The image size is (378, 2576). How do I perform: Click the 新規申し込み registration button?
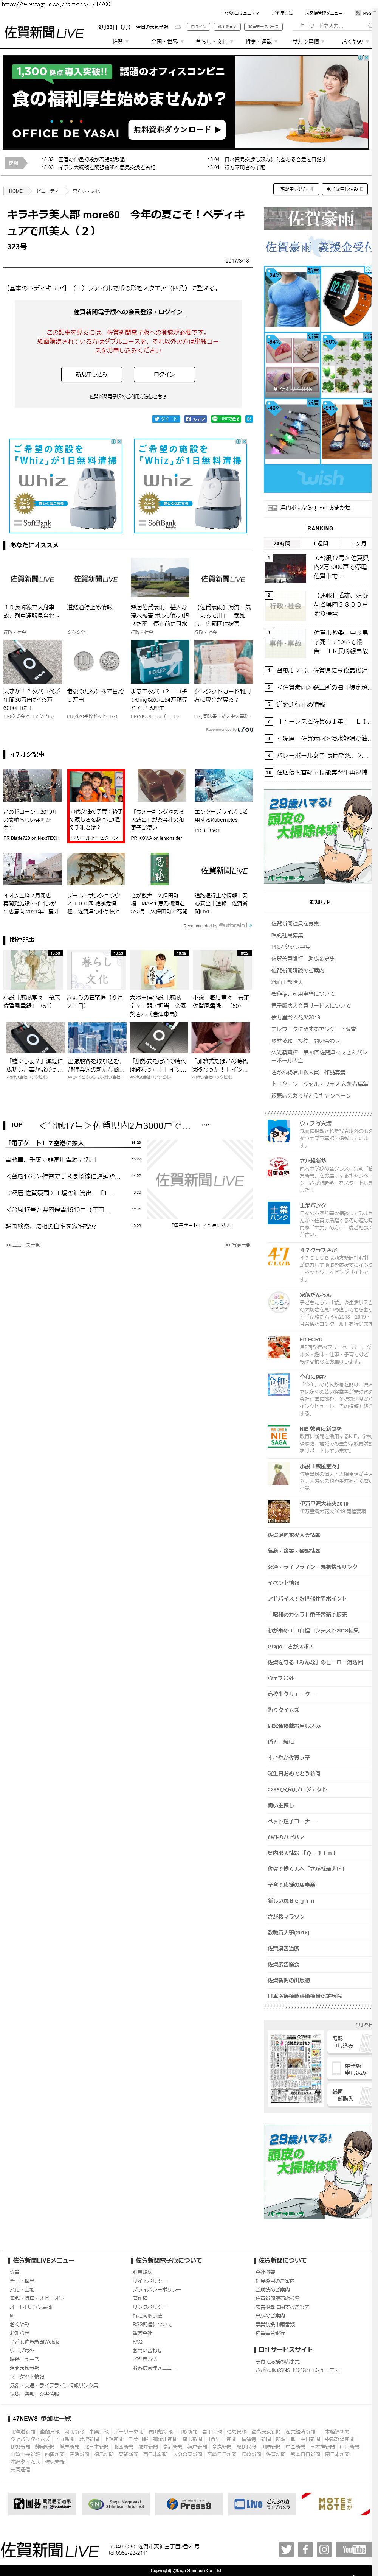click(92, 374)
